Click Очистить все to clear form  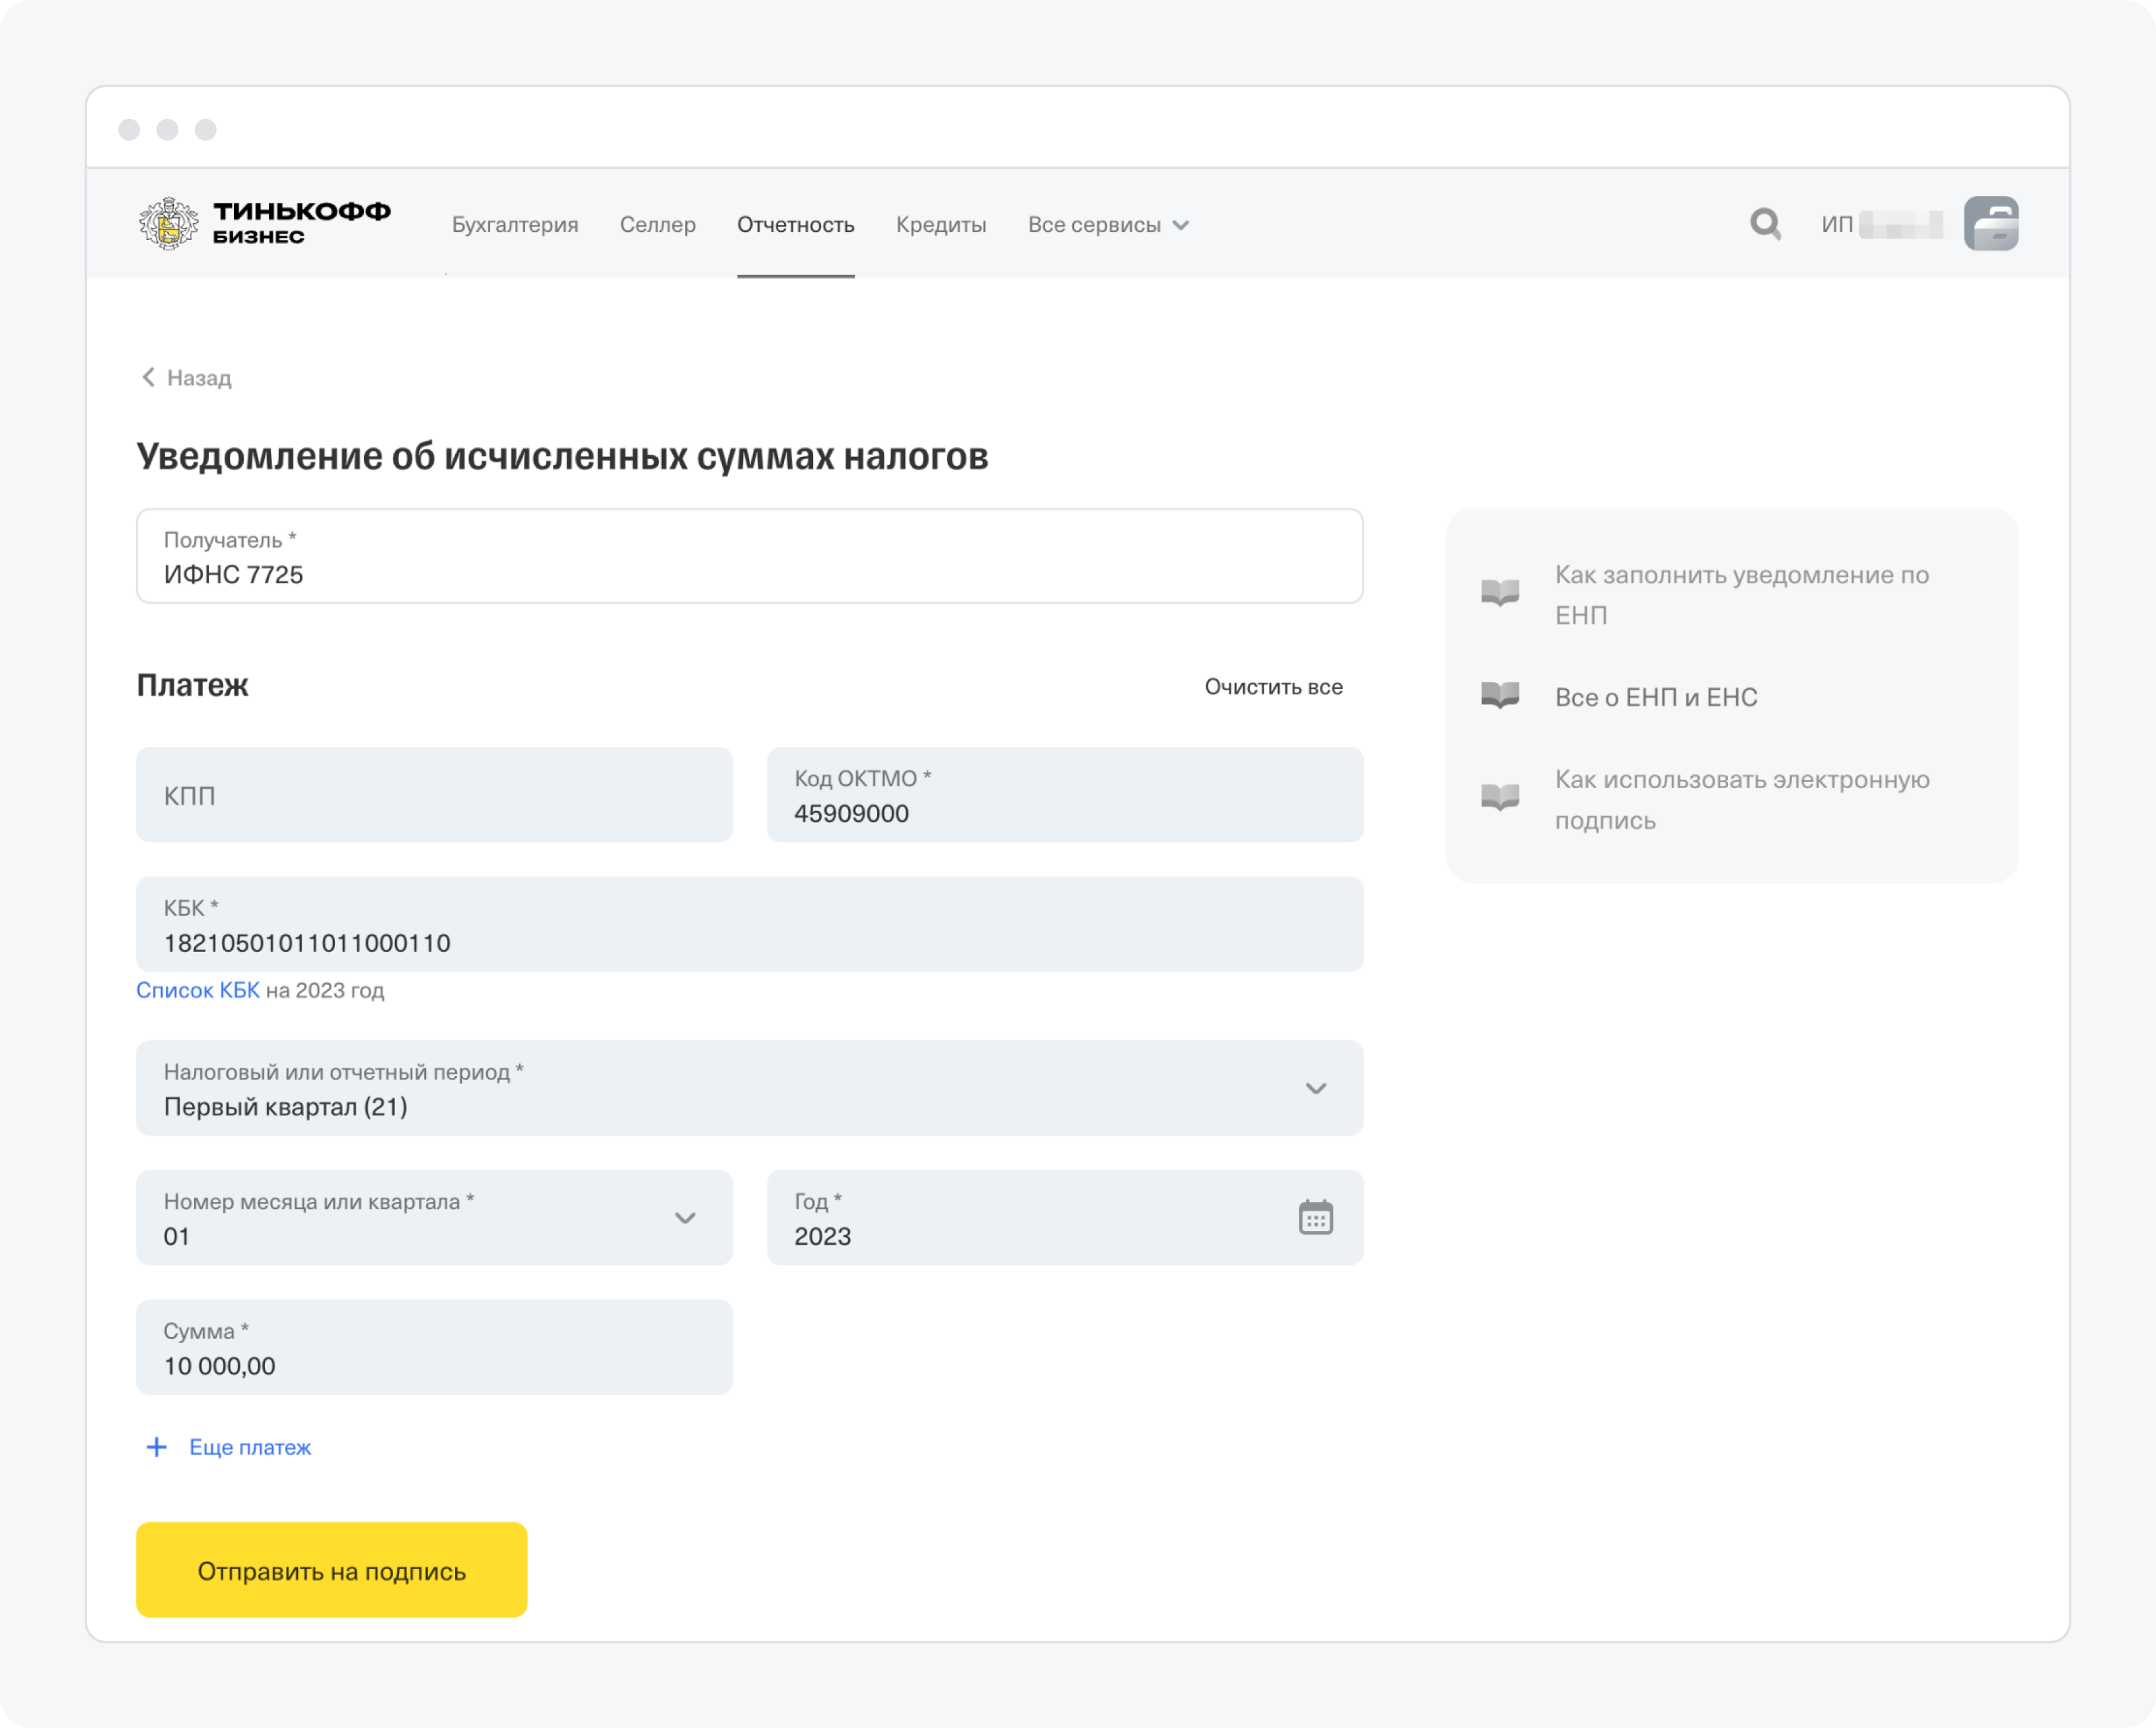[x=1273, y=687]
